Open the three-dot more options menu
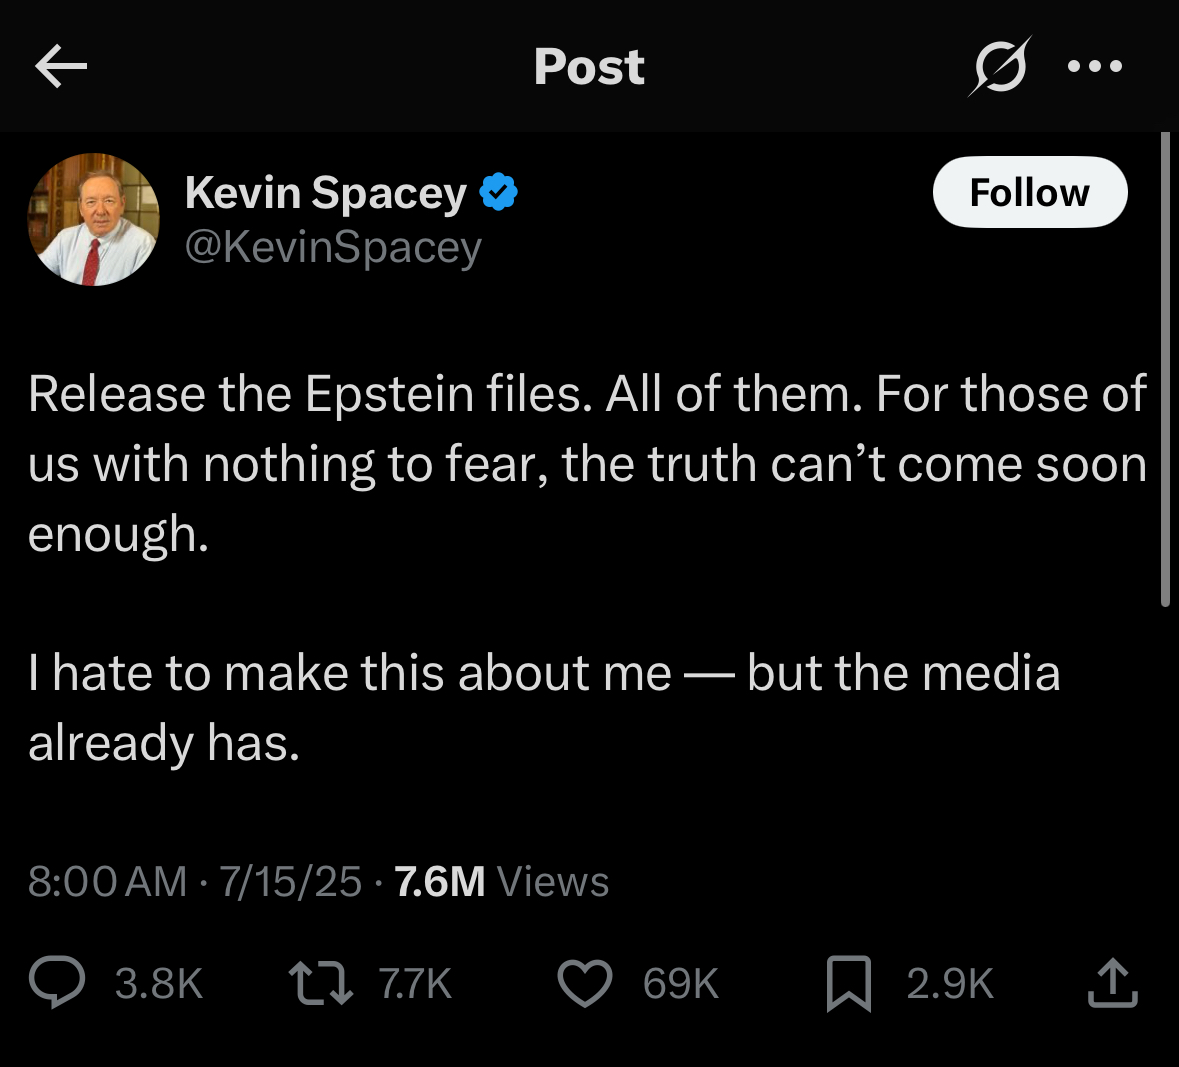Image resolution: width=1179 pixels, height=1067 pixels. tap(1095, 67)
